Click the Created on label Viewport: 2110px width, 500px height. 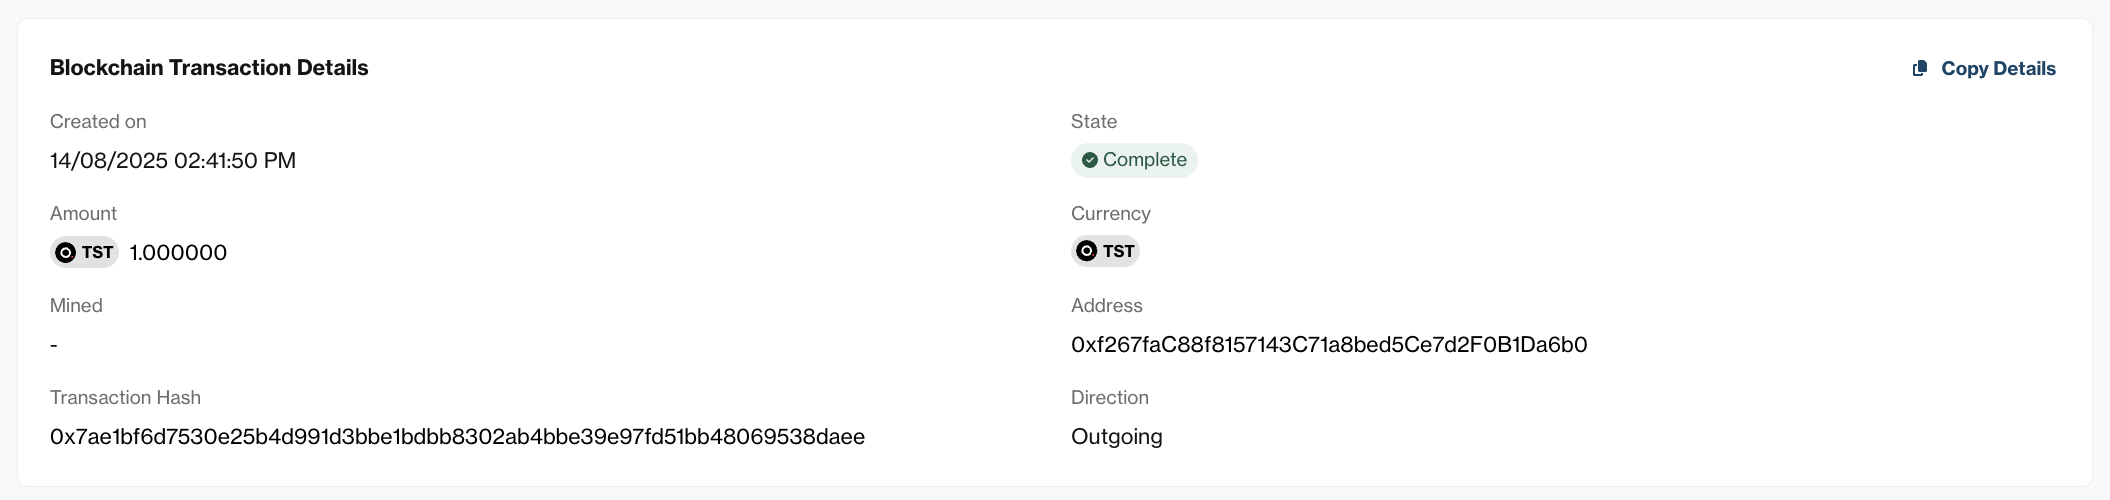pos(98,122)
